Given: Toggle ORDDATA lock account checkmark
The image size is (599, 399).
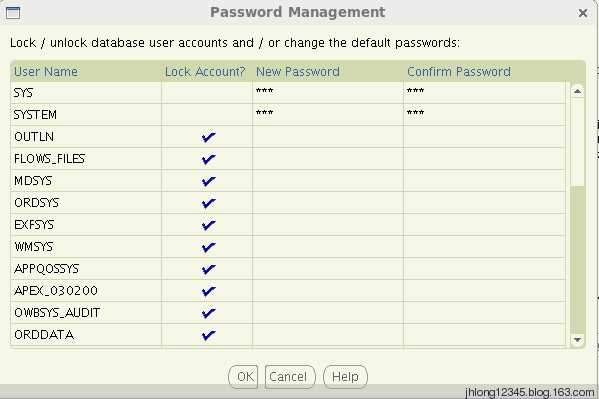Looking at the screenshot, I should tap(208, 335).
